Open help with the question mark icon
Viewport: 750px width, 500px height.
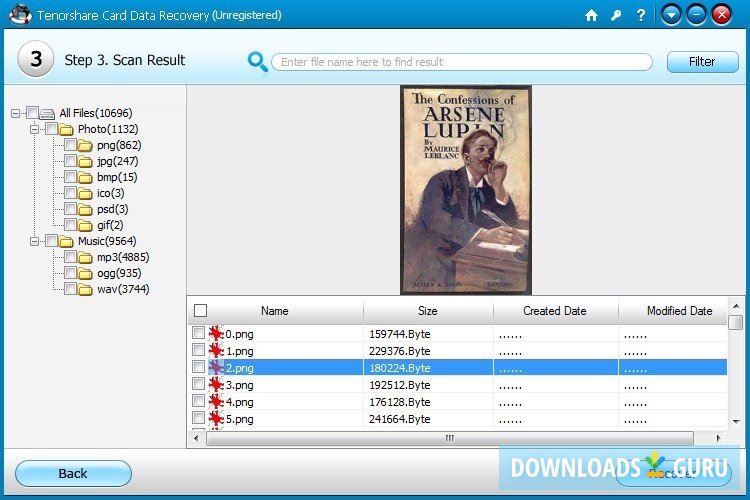click(641, 15)
